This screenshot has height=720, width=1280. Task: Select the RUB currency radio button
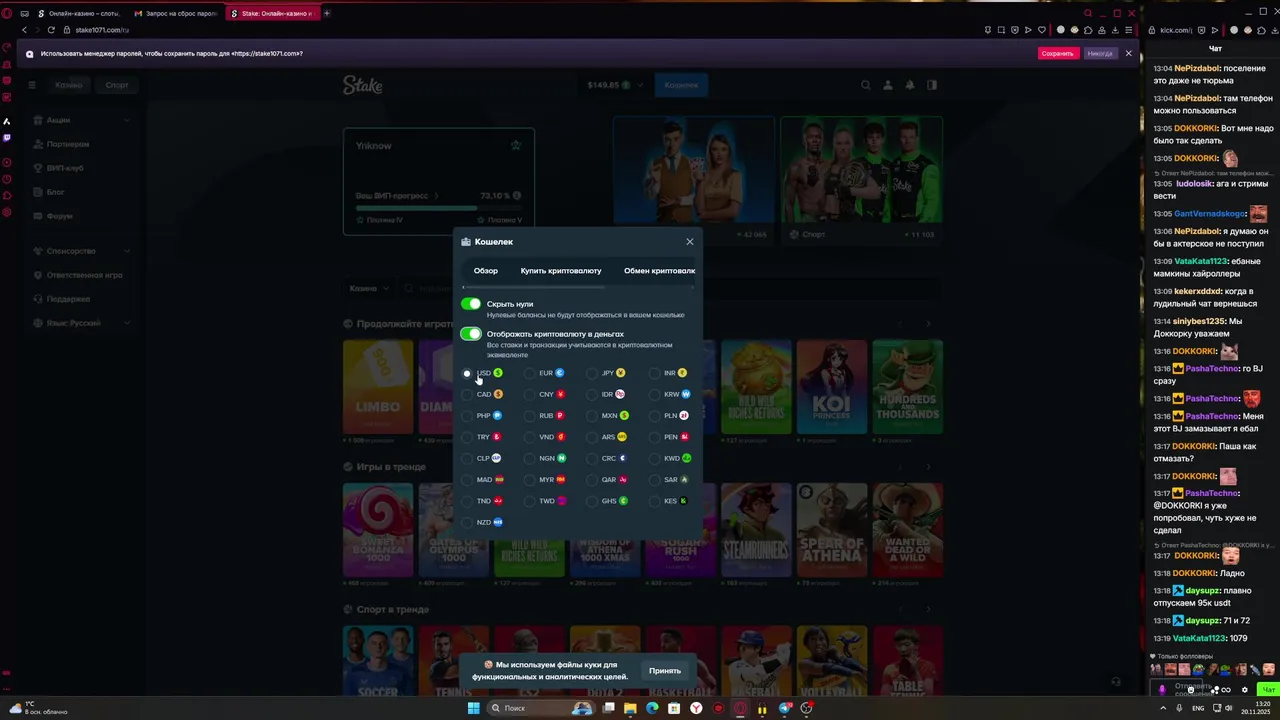click(529, 416)
